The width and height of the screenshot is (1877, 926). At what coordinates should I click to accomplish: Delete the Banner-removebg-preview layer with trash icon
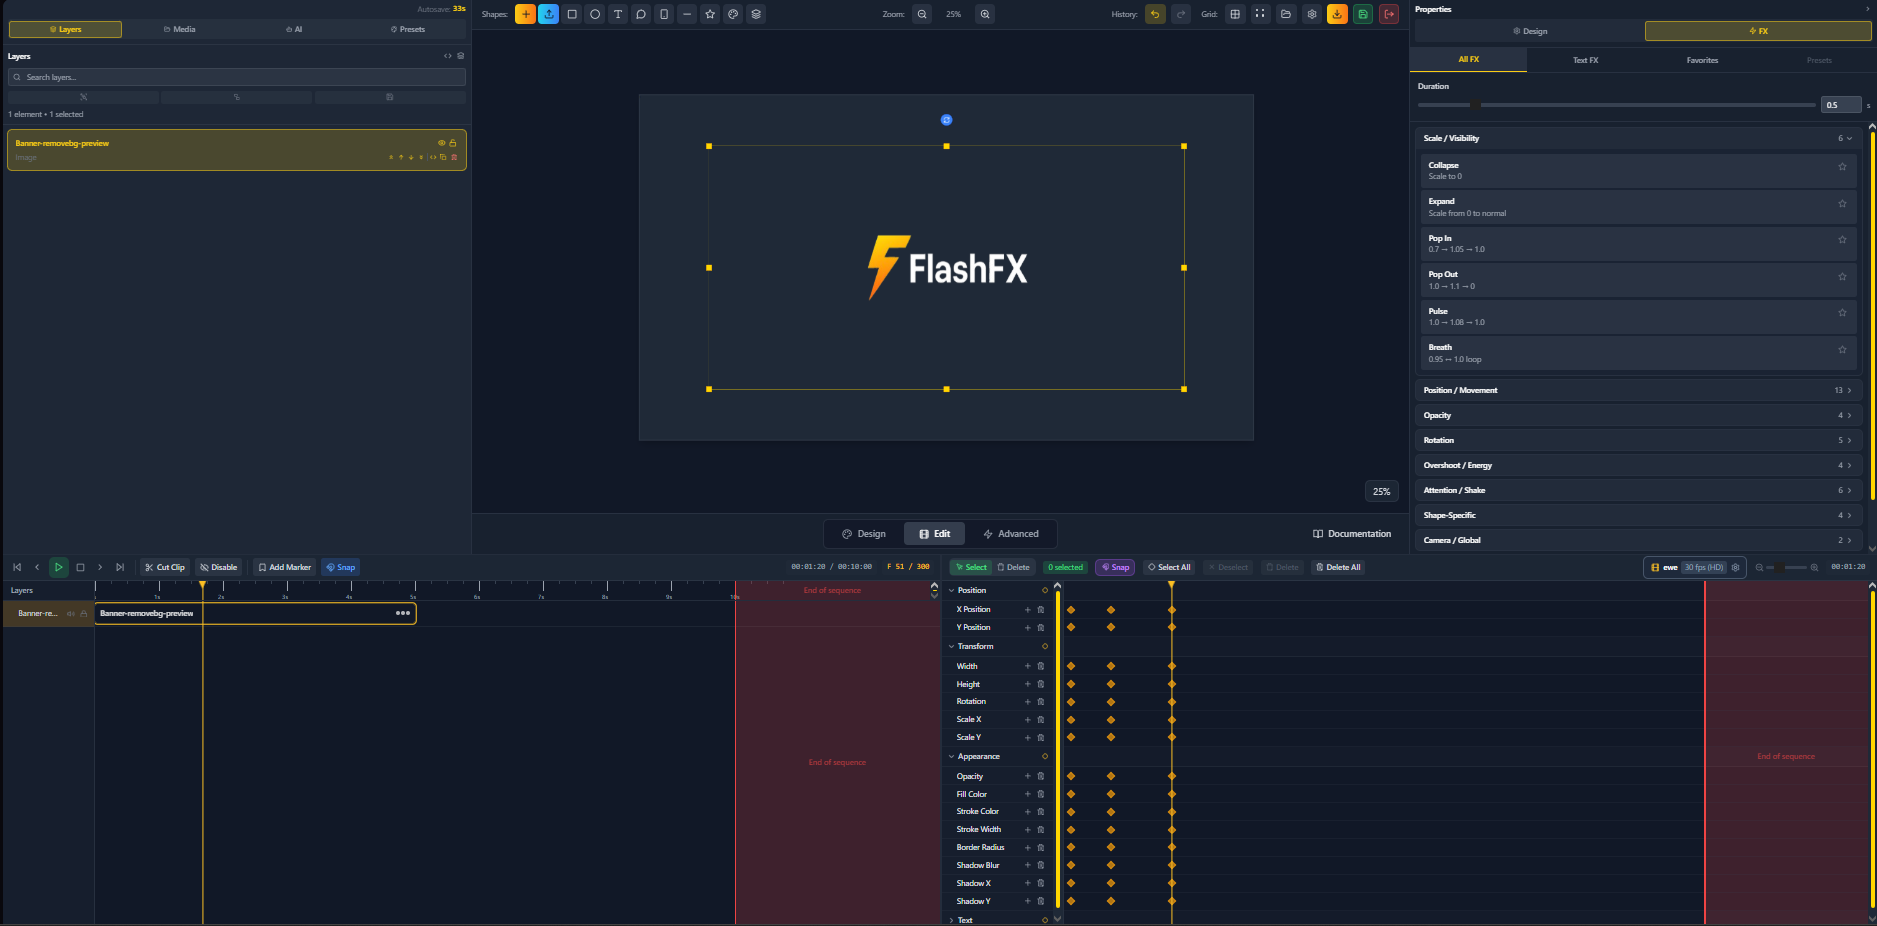pyautogui.click(x=454, y=157)
